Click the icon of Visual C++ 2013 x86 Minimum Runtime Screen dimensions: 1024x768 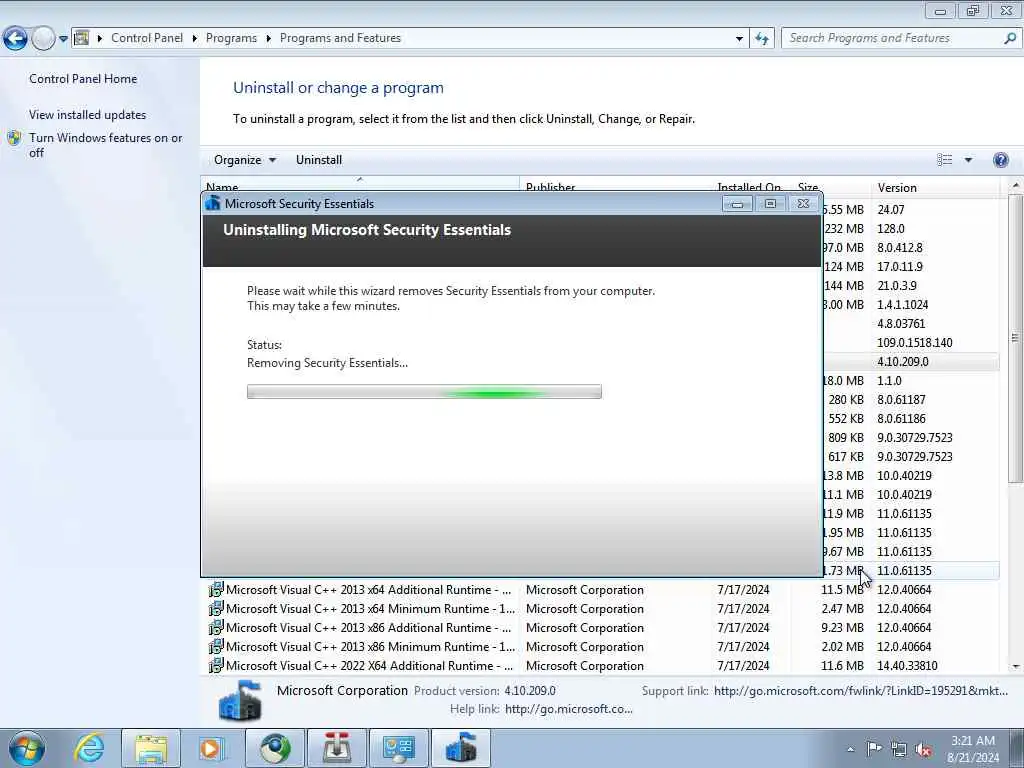(x=216, y=647)
